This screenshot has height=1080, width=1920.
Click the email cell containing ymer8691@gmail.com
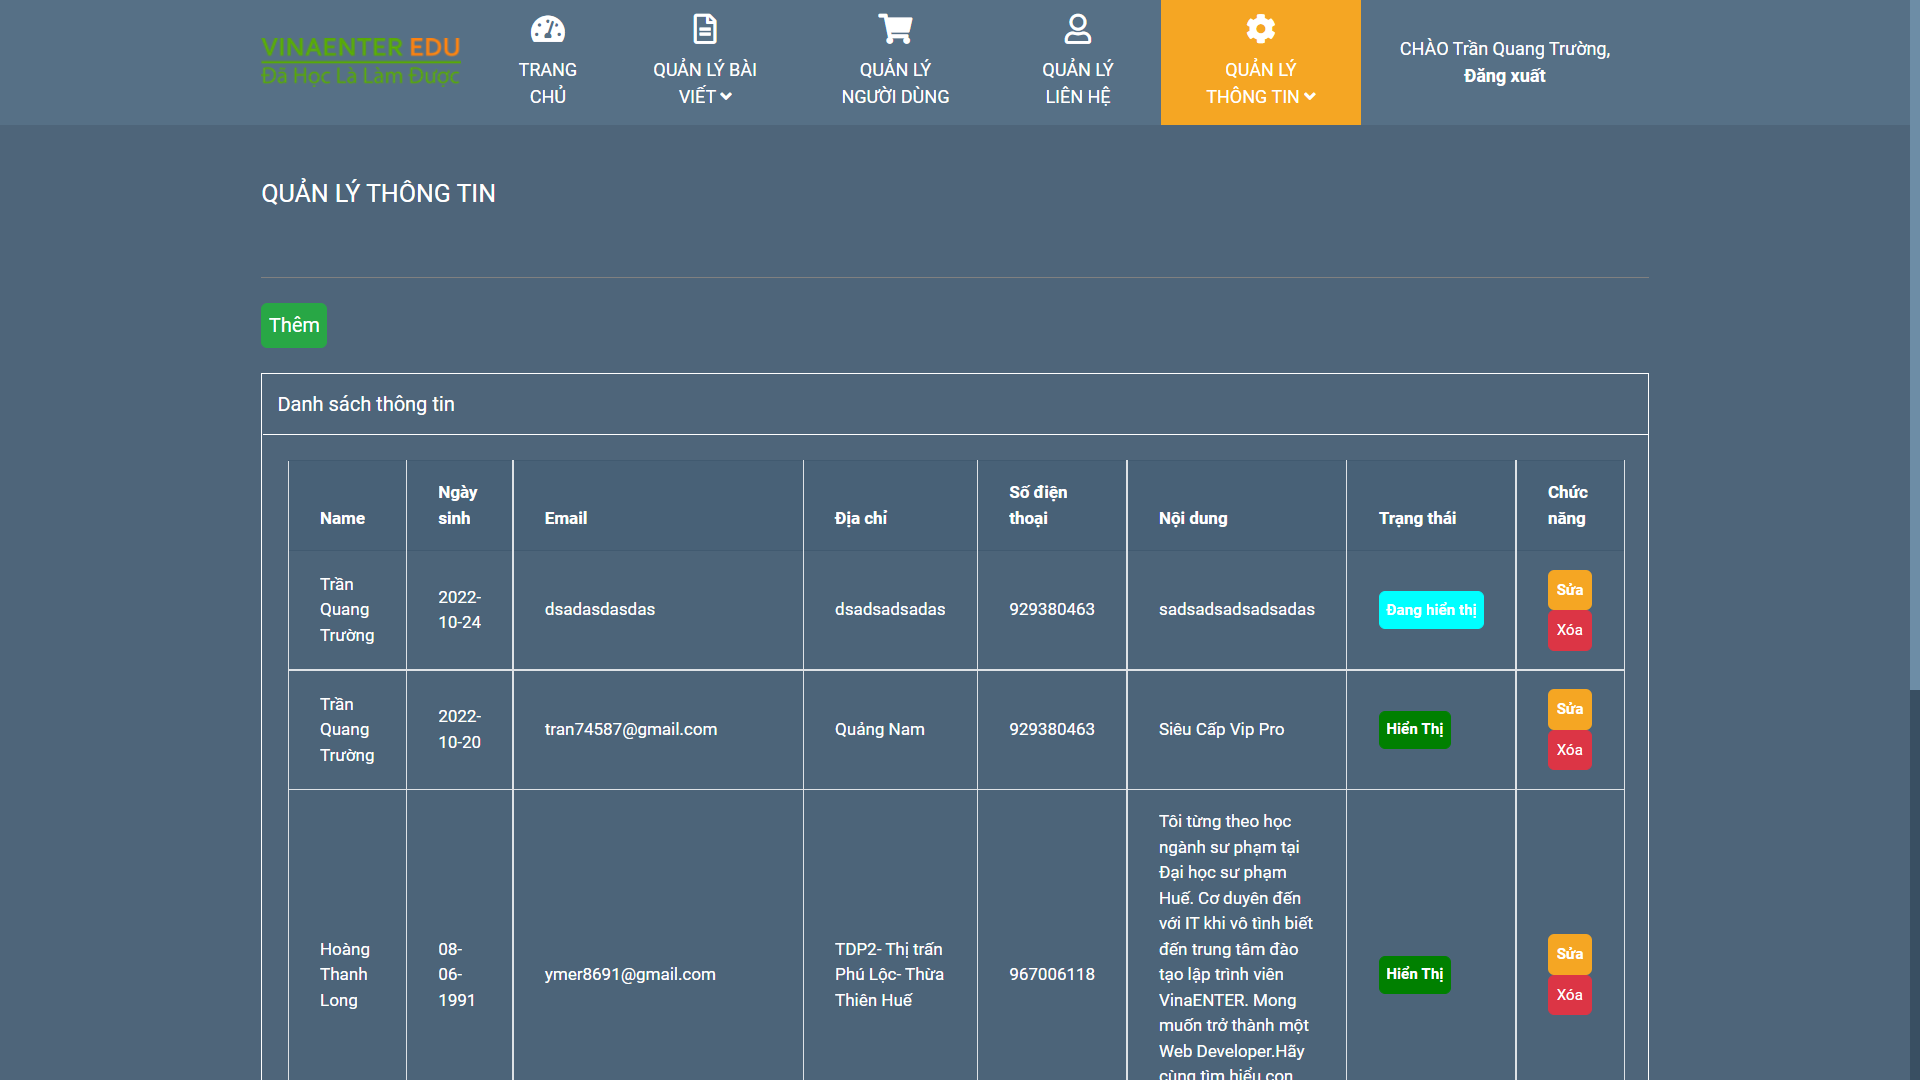[x=629, y=974]
